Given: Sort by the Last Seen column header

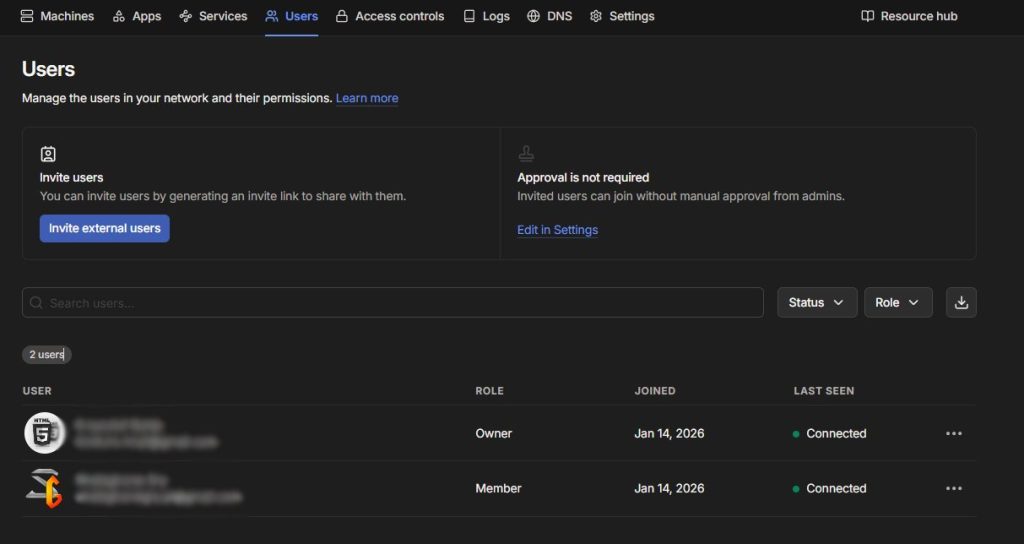Looking at the screenshot, I should coord(823,391).
